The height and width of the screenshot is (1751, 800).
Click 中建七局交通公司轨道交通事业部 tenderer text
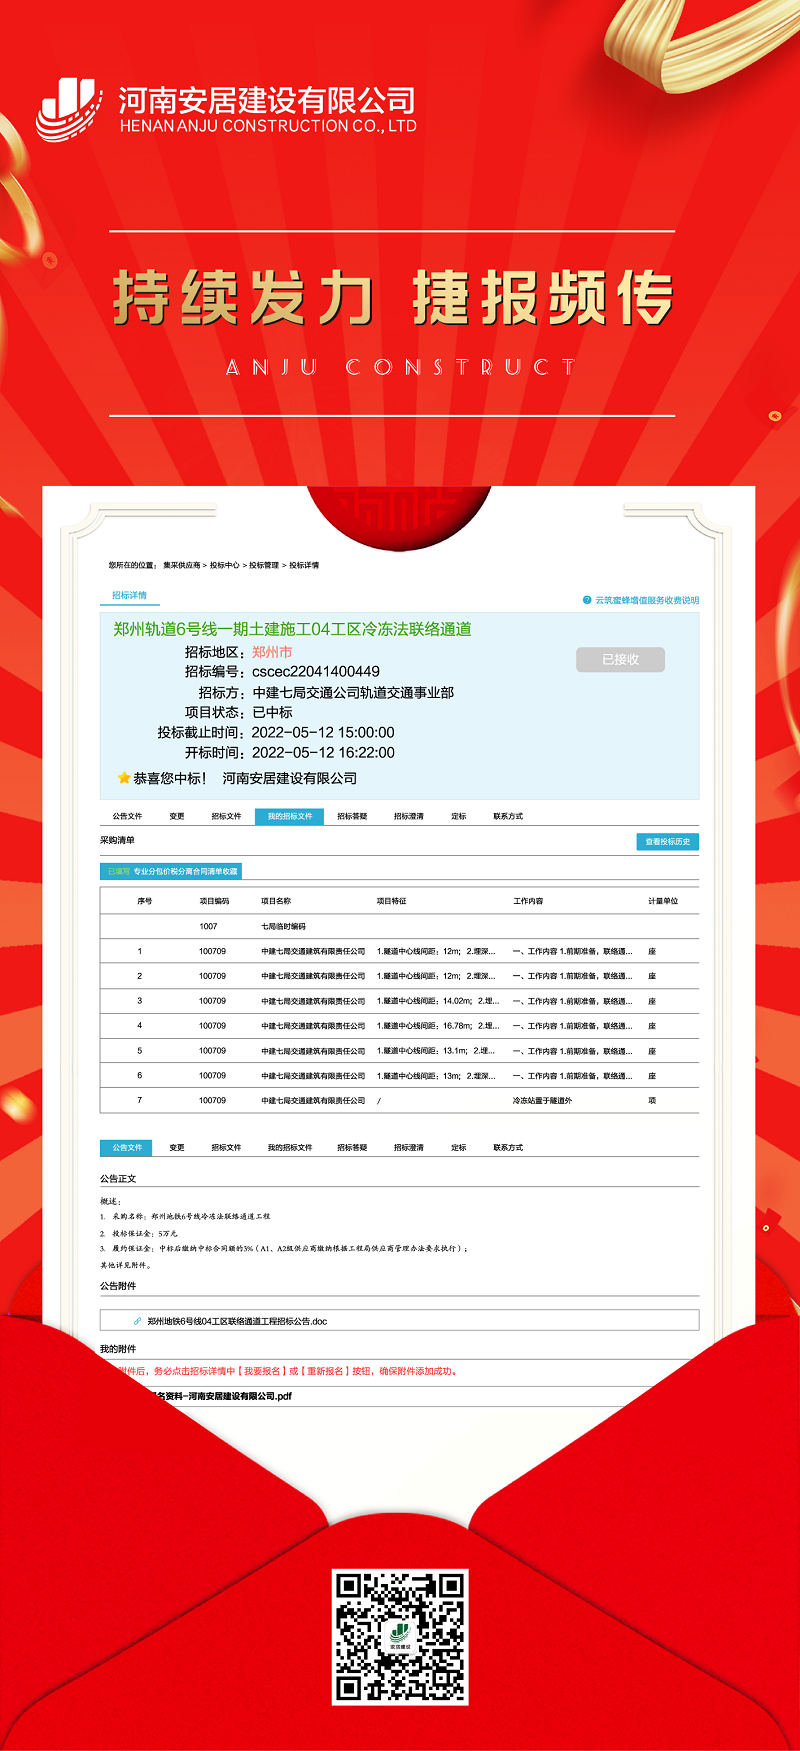(x=353, y=692)
